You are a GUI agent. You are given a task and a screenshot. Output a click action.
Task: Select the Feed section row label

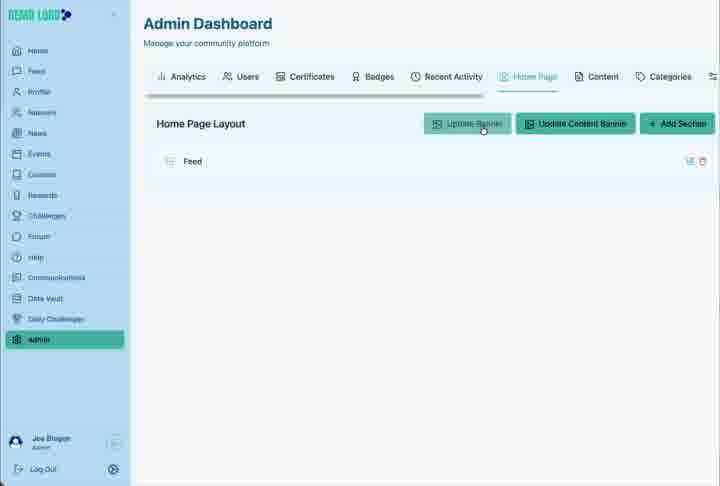(x=192, y=161)
